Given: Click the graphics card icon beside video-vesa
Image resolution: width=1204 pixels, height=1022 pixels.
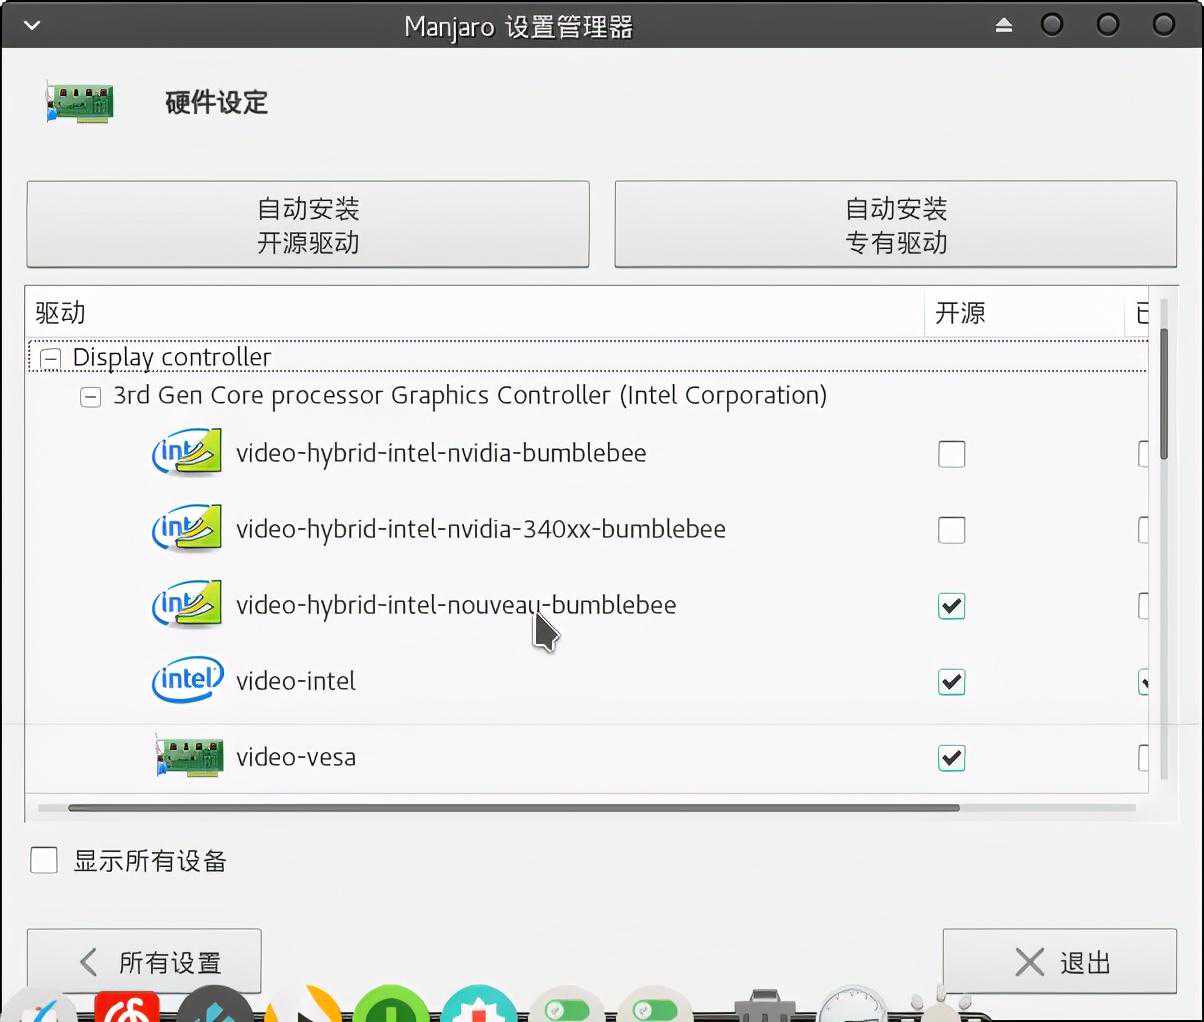Looking at the screenshot, I should click(x=189, y=757).
